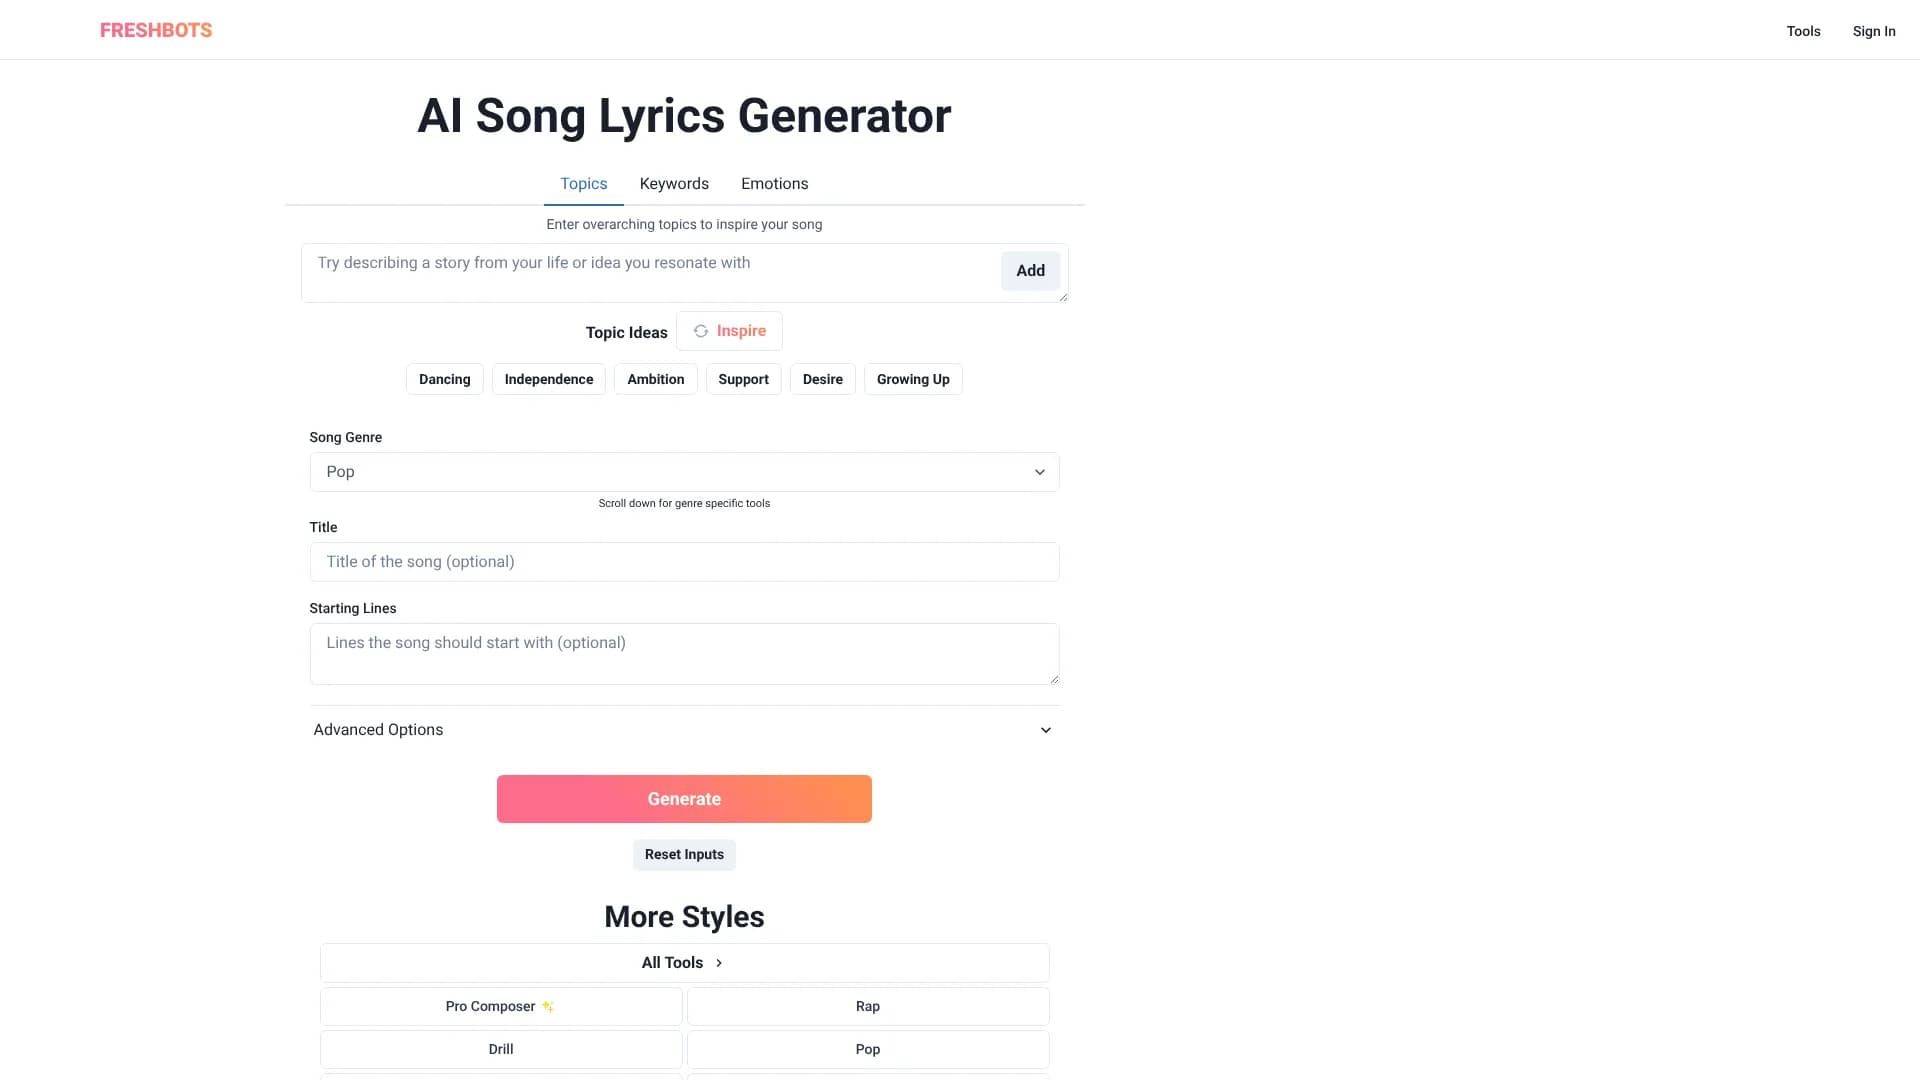Click the song Title input field
This screenshot has height=1080, width=1920.
point(684,562)
